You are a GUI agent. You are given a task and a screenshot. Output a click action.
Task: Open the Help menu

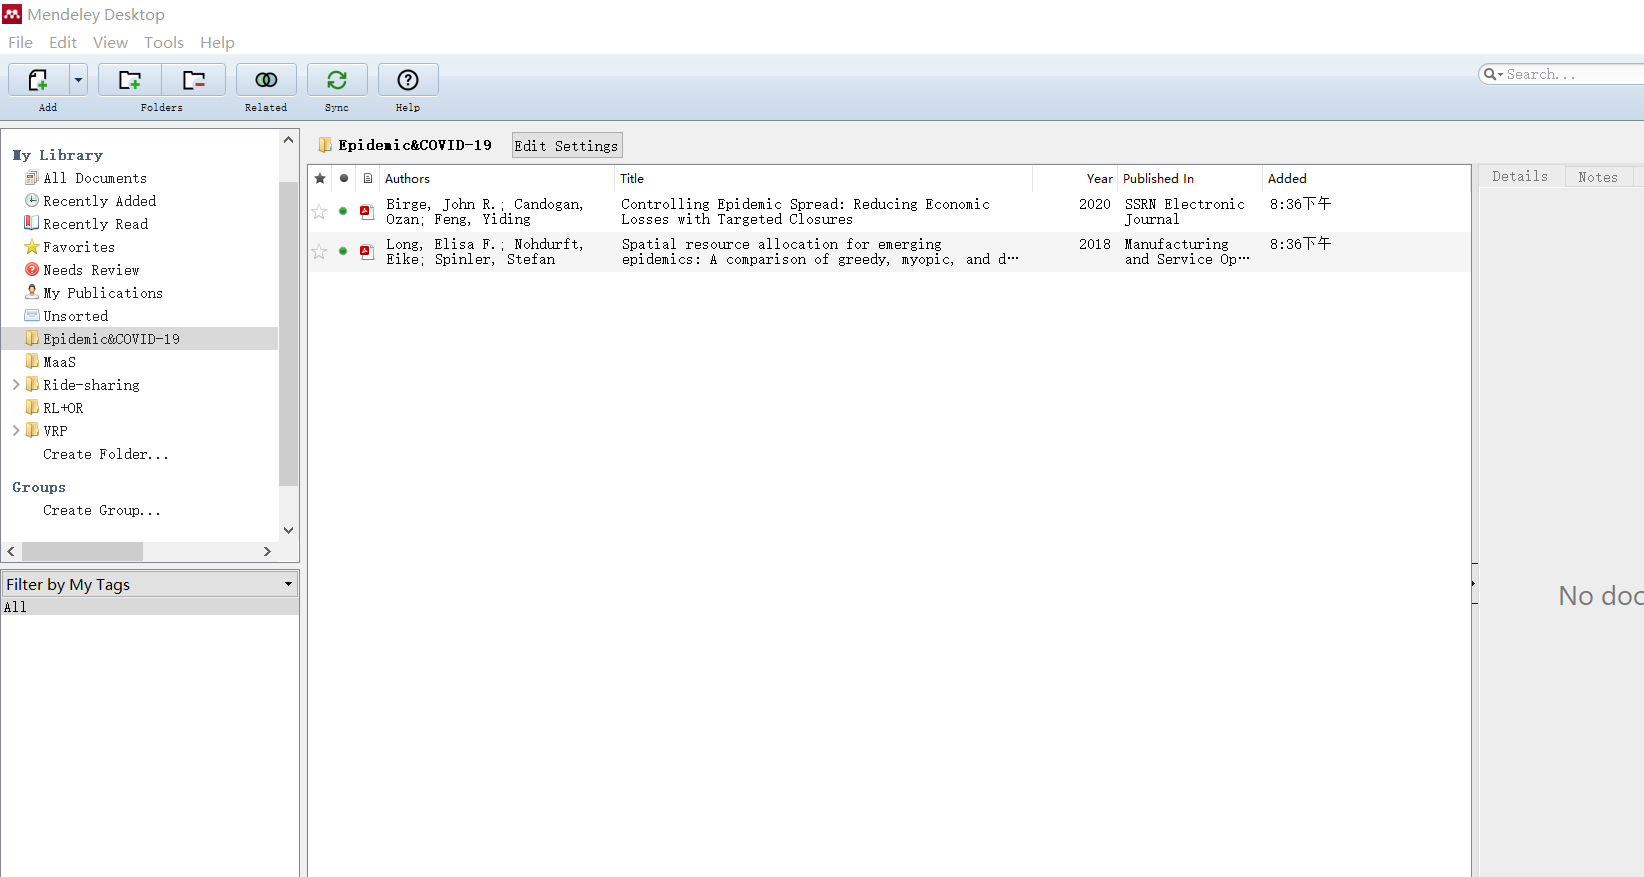pyautogui.click(x=217, y=42)
